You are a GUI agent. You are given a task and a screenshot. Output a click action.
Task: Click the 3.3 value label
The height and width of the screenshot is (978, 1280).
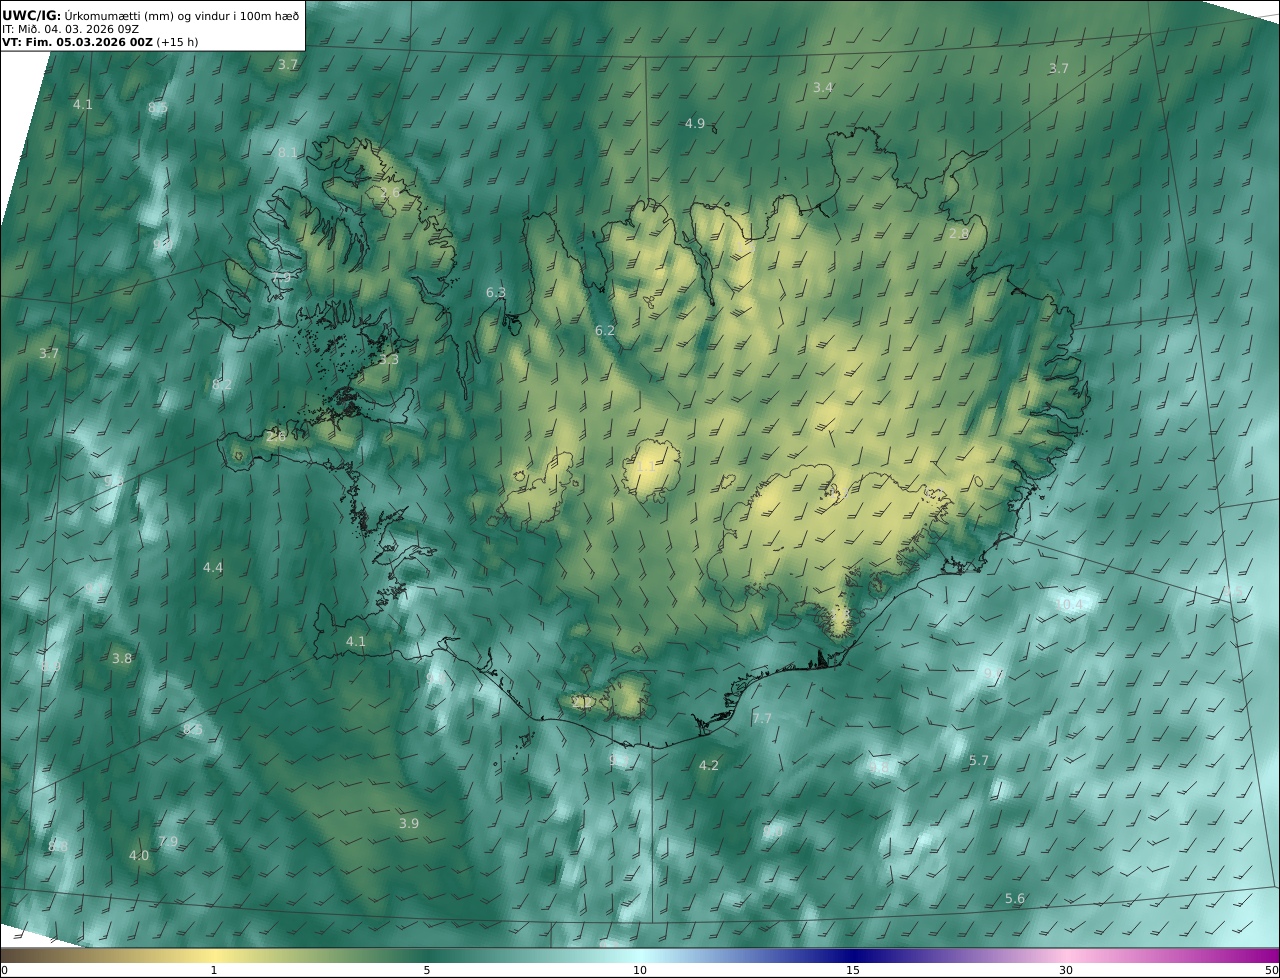pos(389,360)
